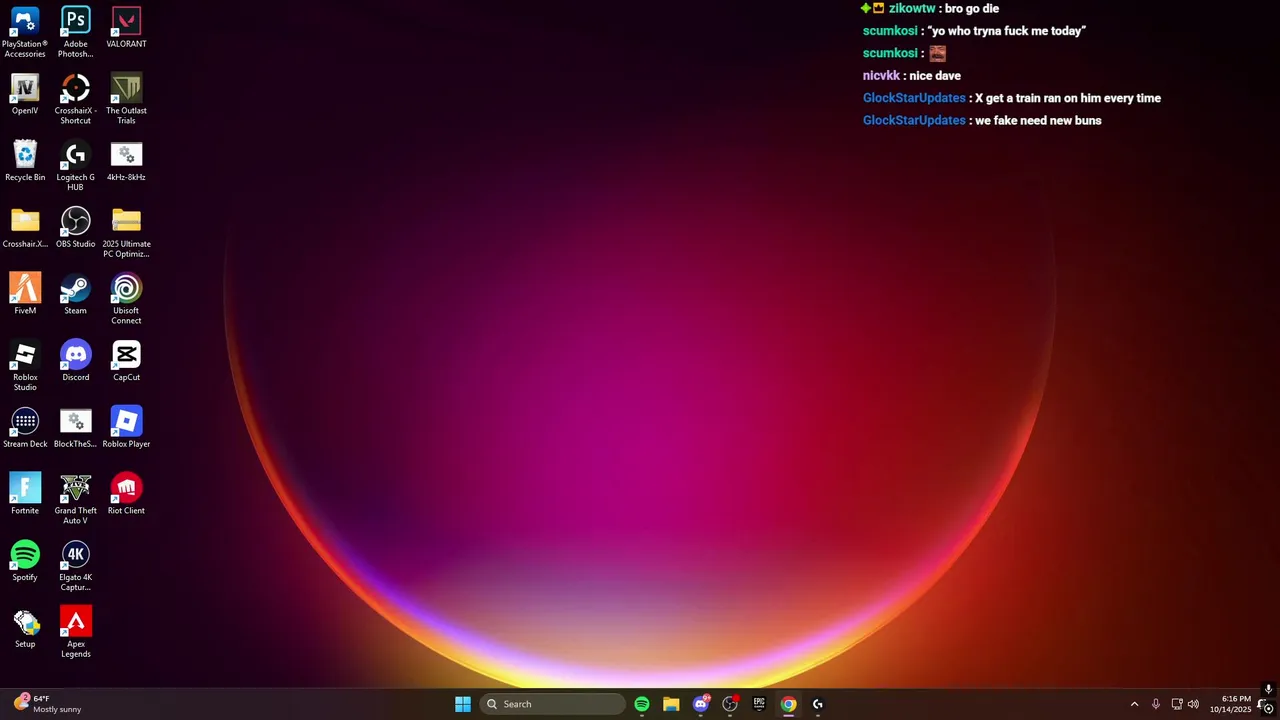Open the Logitech G HUB desktop shortcut
This screenshot has height=720, width=1280.
coord(76,166)
